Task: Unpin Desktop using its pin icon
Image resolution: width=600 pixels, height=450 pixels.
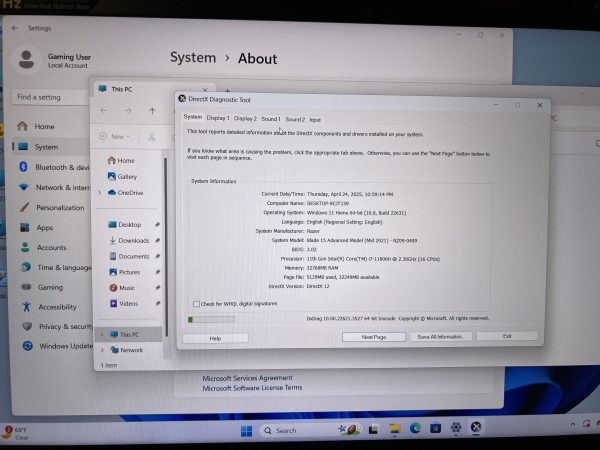Action: (x=157, y=225)
